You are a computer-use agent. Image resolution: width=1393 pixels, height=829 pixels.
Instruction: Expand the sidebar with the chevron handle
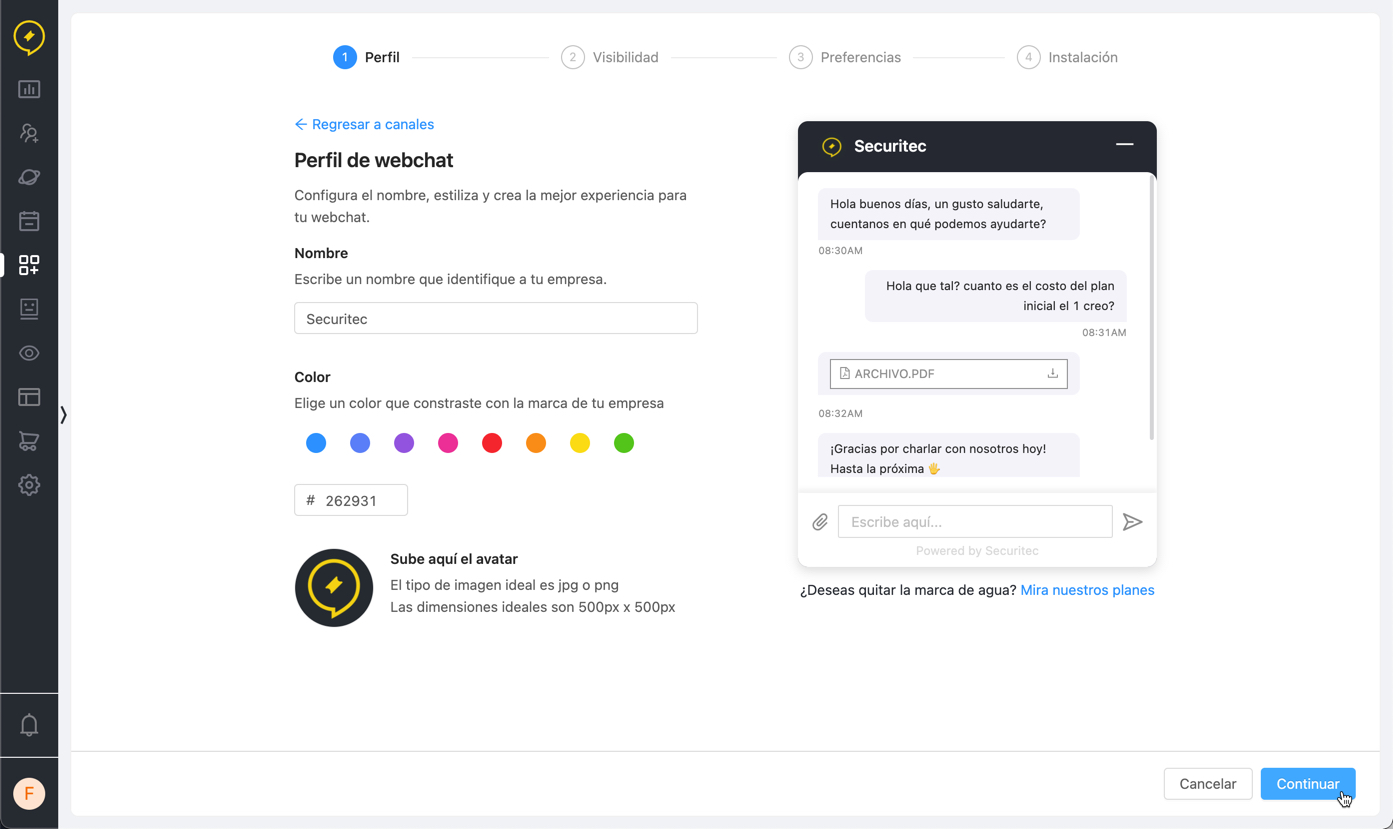pyautogui.click(x=63, y=414)
